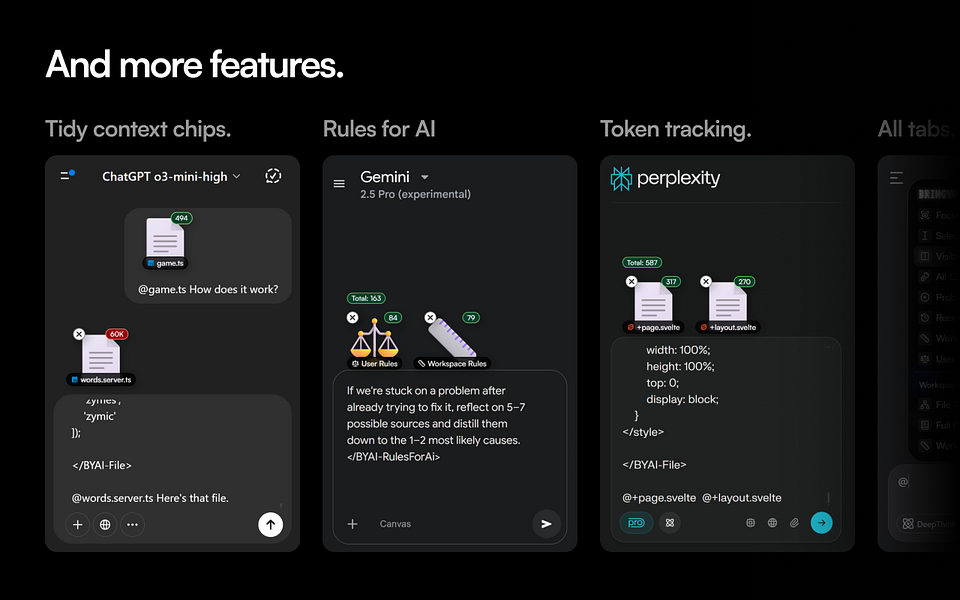The height and width of the screenshot is (600, 960).
Task: Click the @game.ts How does it work message
Action: [208, 289]
